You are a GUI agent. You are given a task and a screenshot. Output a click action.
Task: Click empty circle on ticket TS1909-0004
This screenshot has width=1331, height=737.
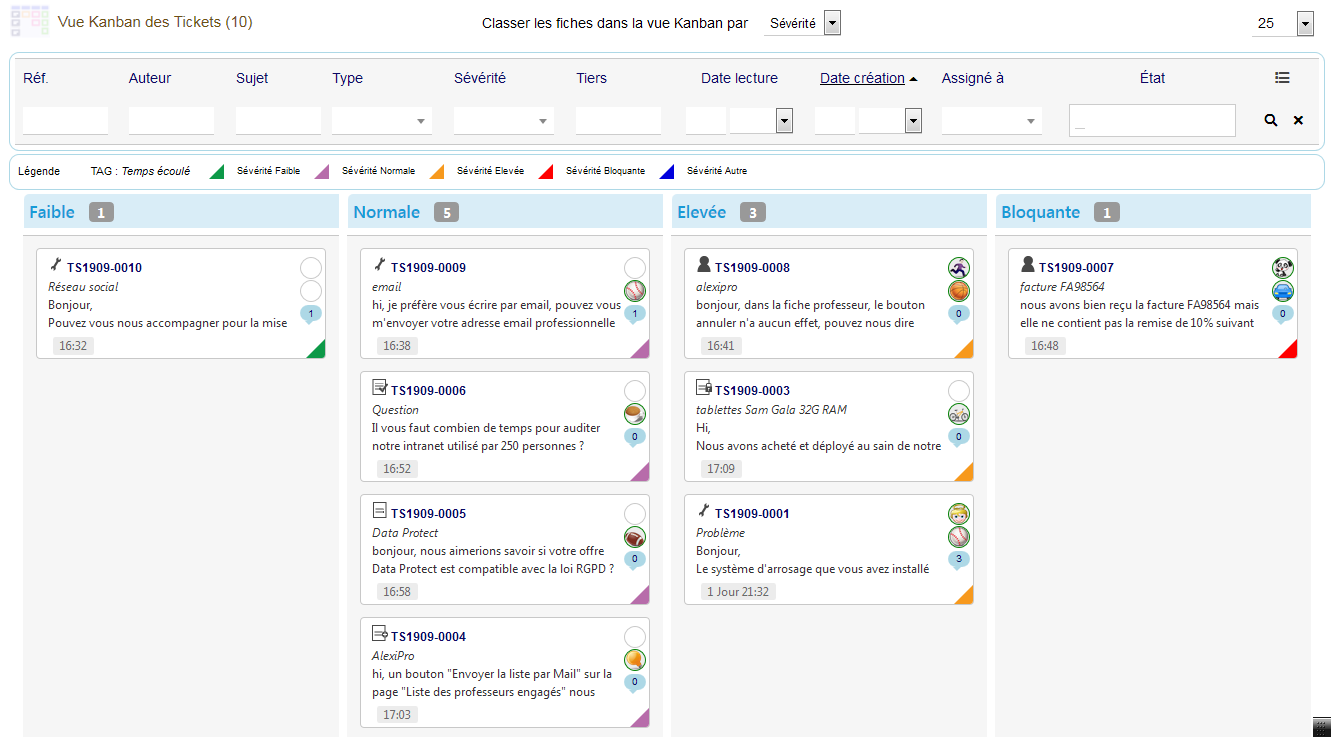(x=635, y=636)
